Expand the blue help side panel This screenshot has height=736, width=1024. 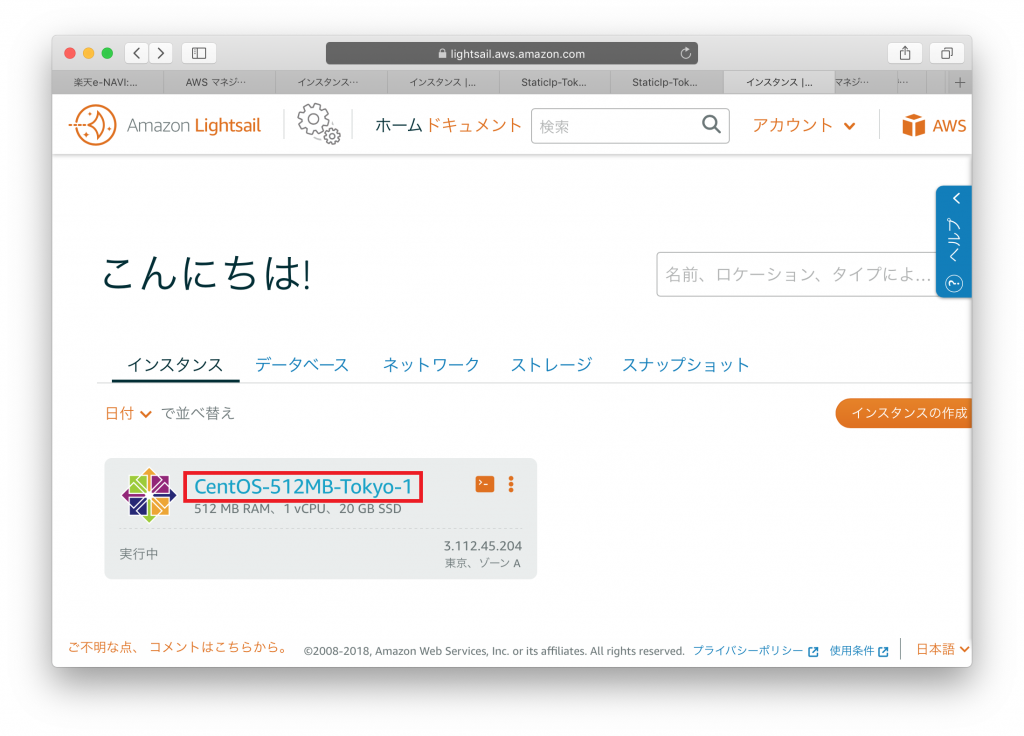pos(957,199)
